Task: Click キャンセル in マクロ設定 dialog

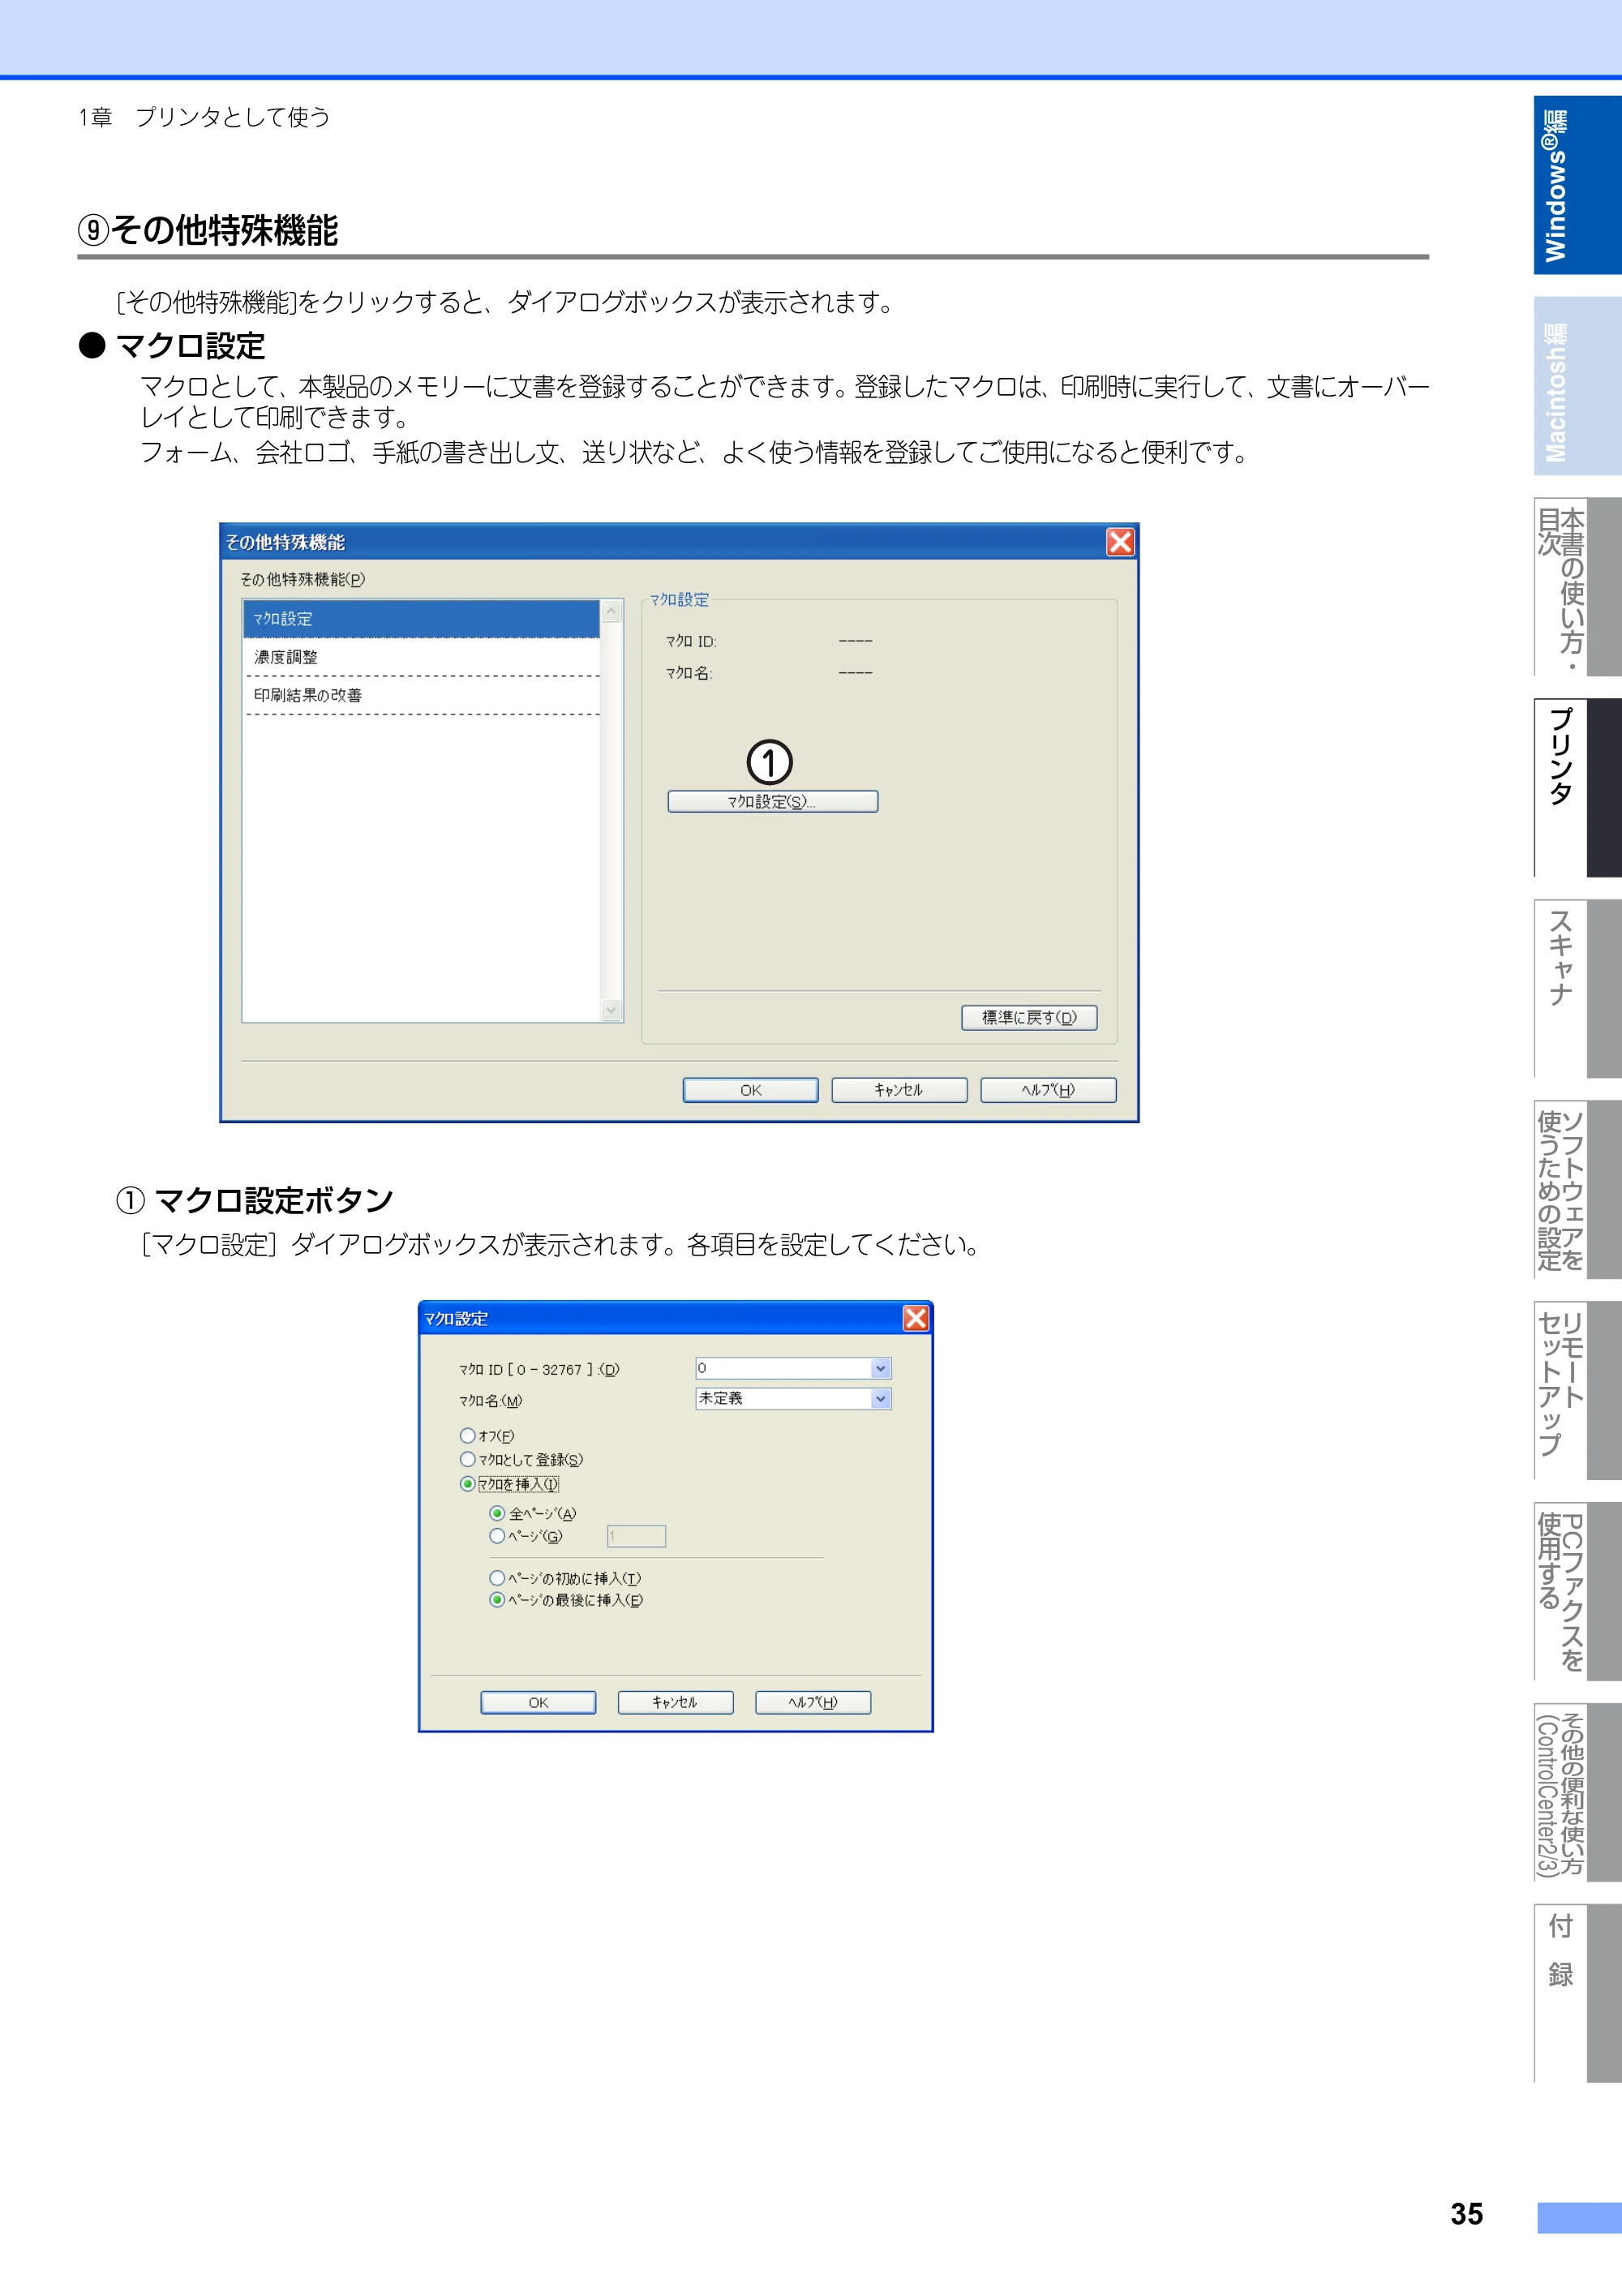Action: [x=675, y=1703]
